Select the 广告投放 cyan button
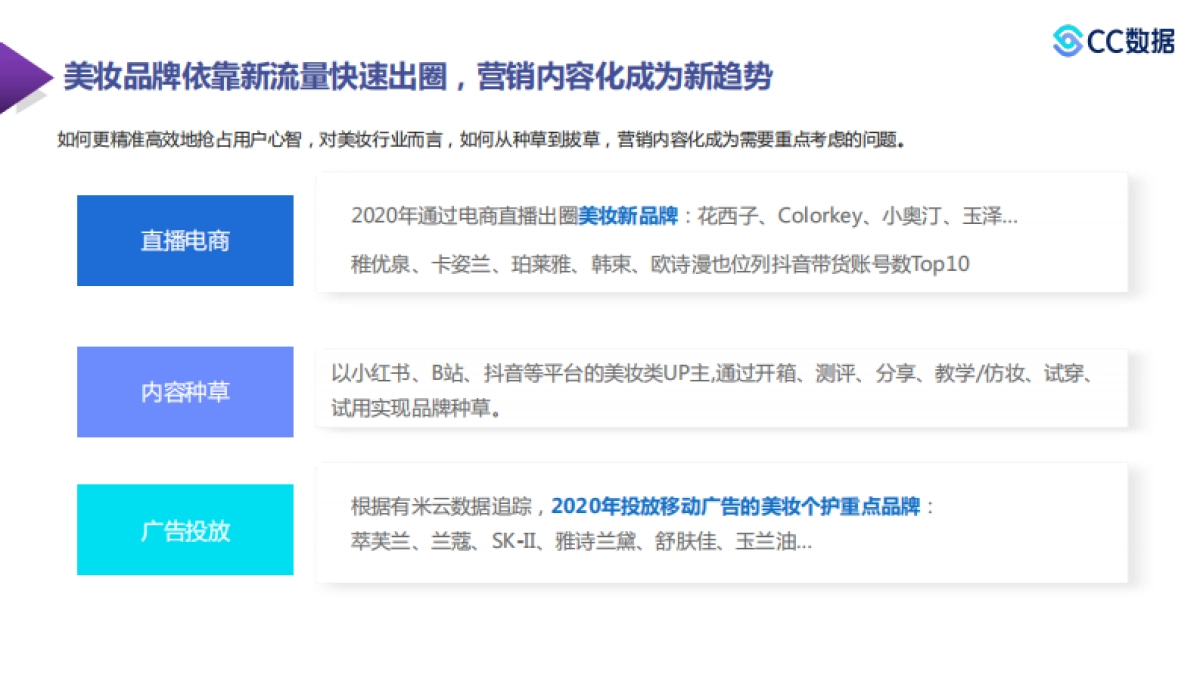This screenshot has height=675, width=1200. tap(184, 530)
